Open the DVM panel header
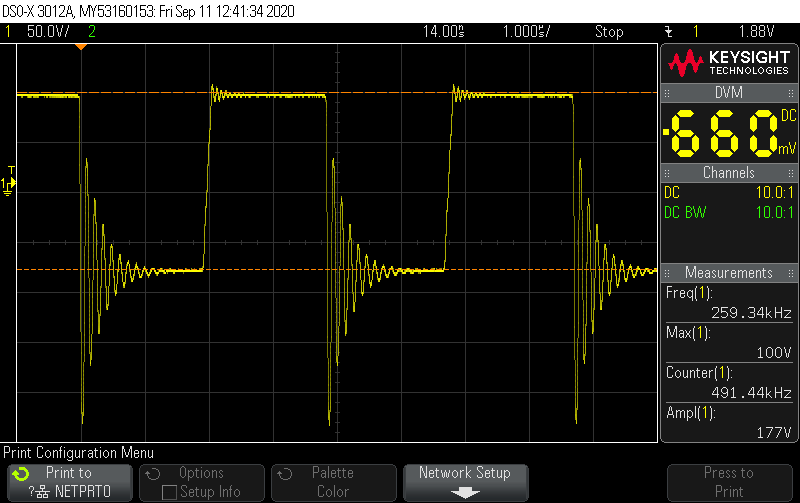Screen dimensions: 800x503 (x=729, y=93)
